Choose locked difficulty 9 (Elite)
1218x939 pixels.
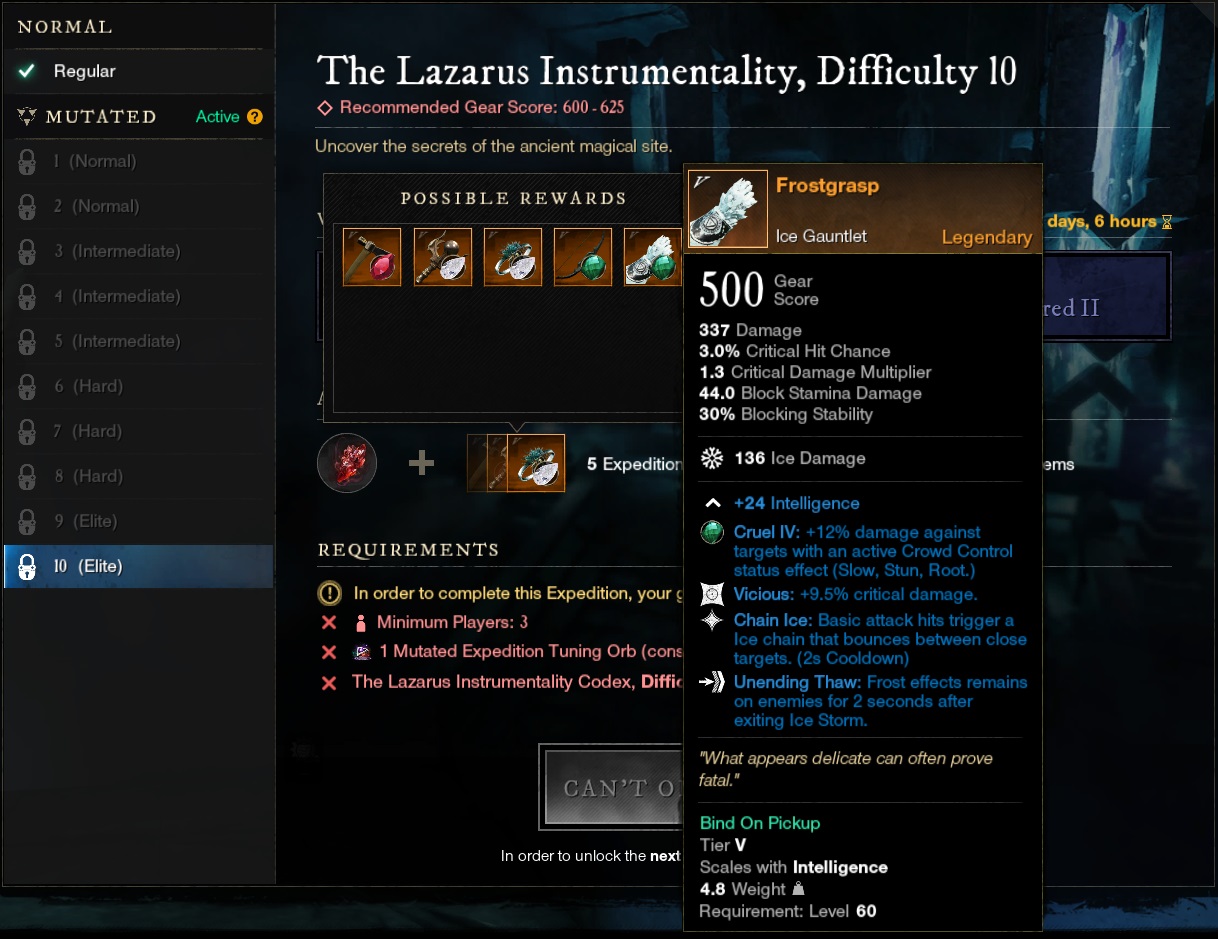(138, 521)
